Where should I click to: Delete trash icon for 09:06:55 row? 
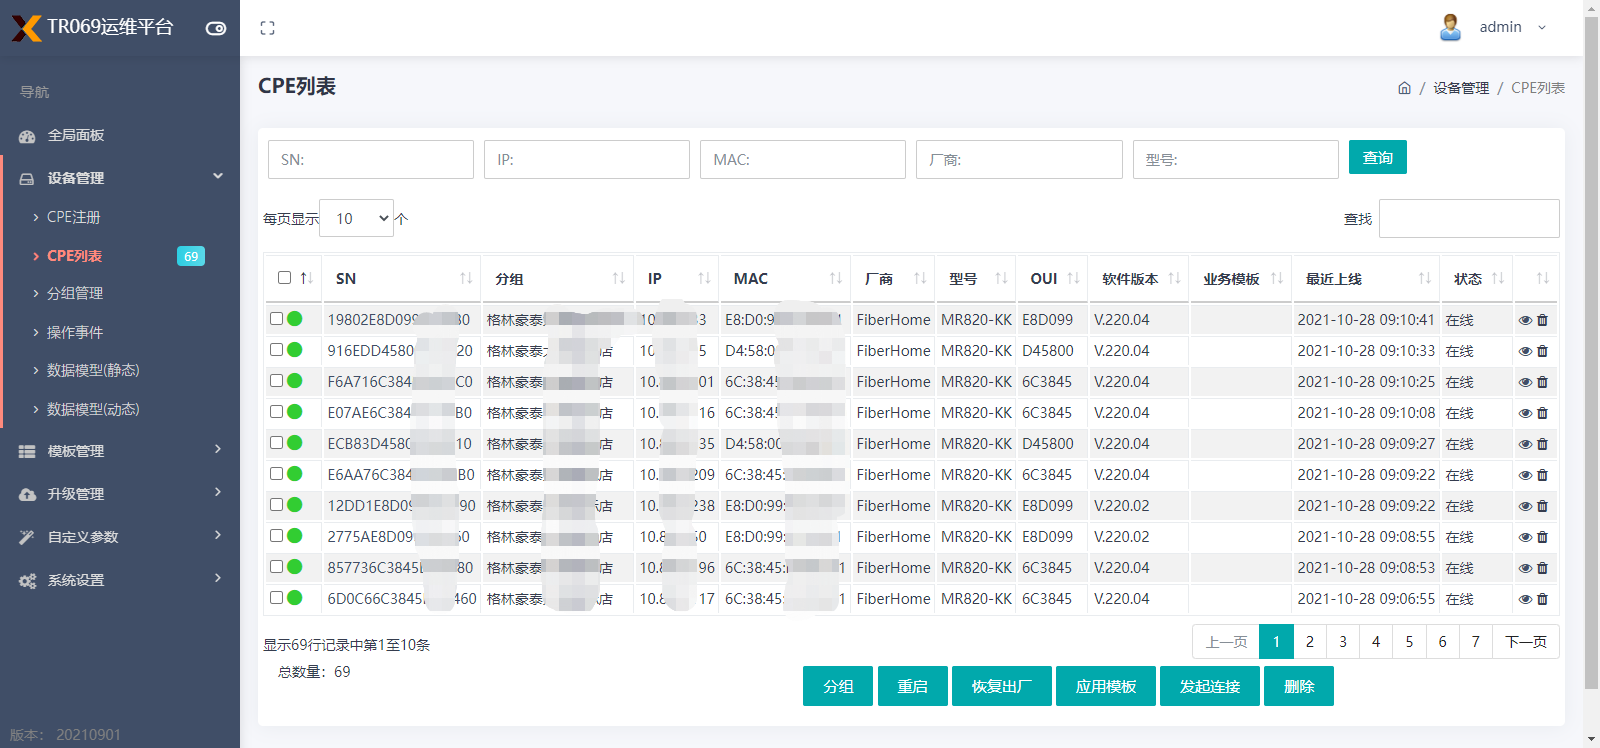[x=1542, y=600]
